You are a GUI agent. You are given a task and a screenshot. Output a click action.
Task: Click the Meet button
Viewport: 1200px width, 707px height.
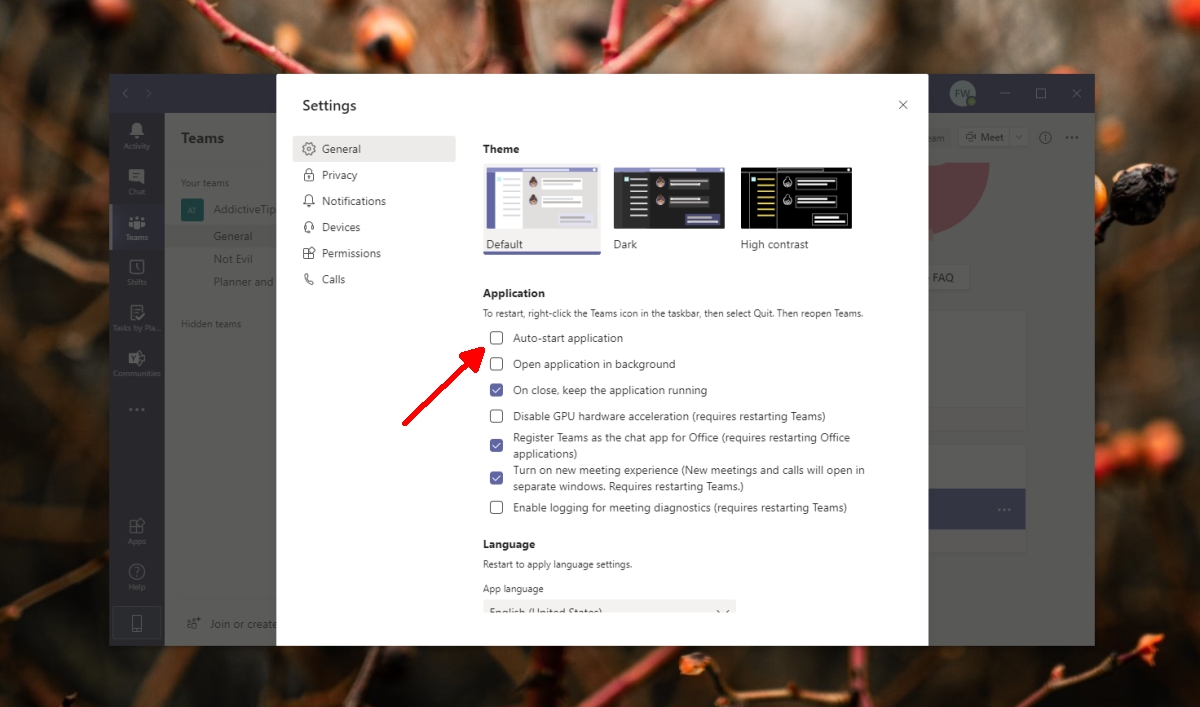coord(984,137)
